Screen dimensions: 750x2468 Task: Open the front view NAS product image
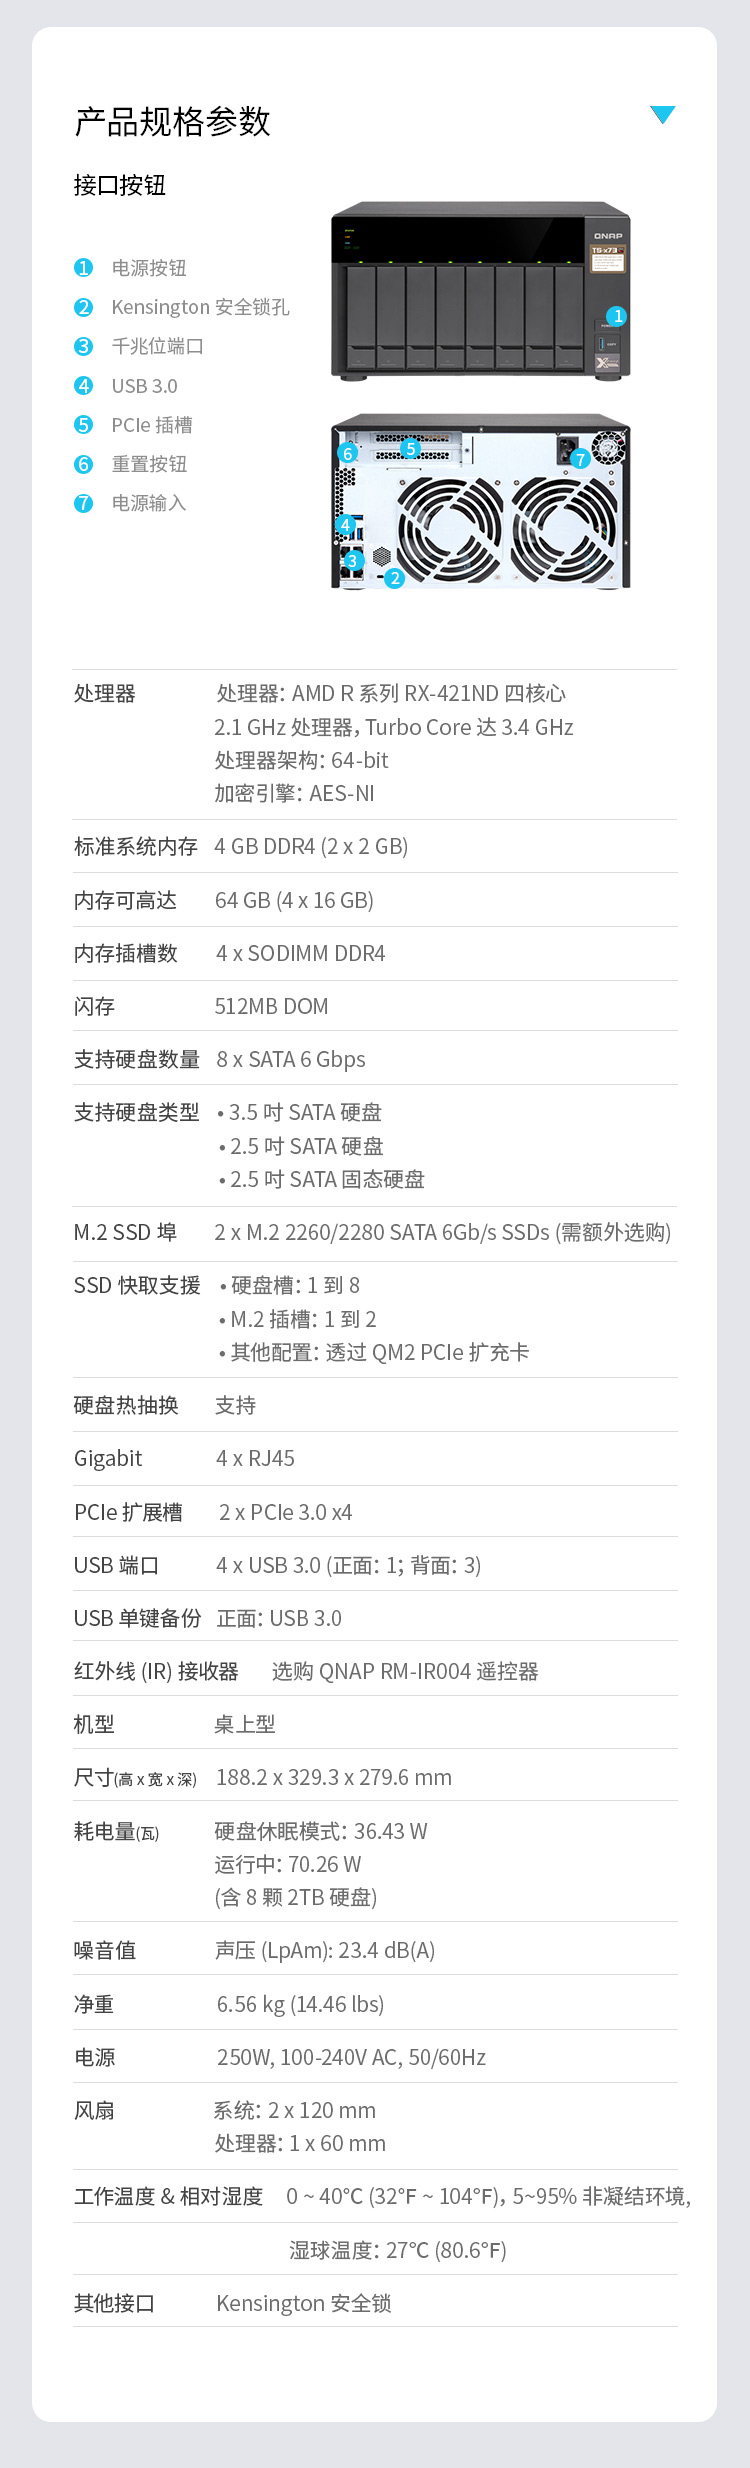tap(481, 292)
